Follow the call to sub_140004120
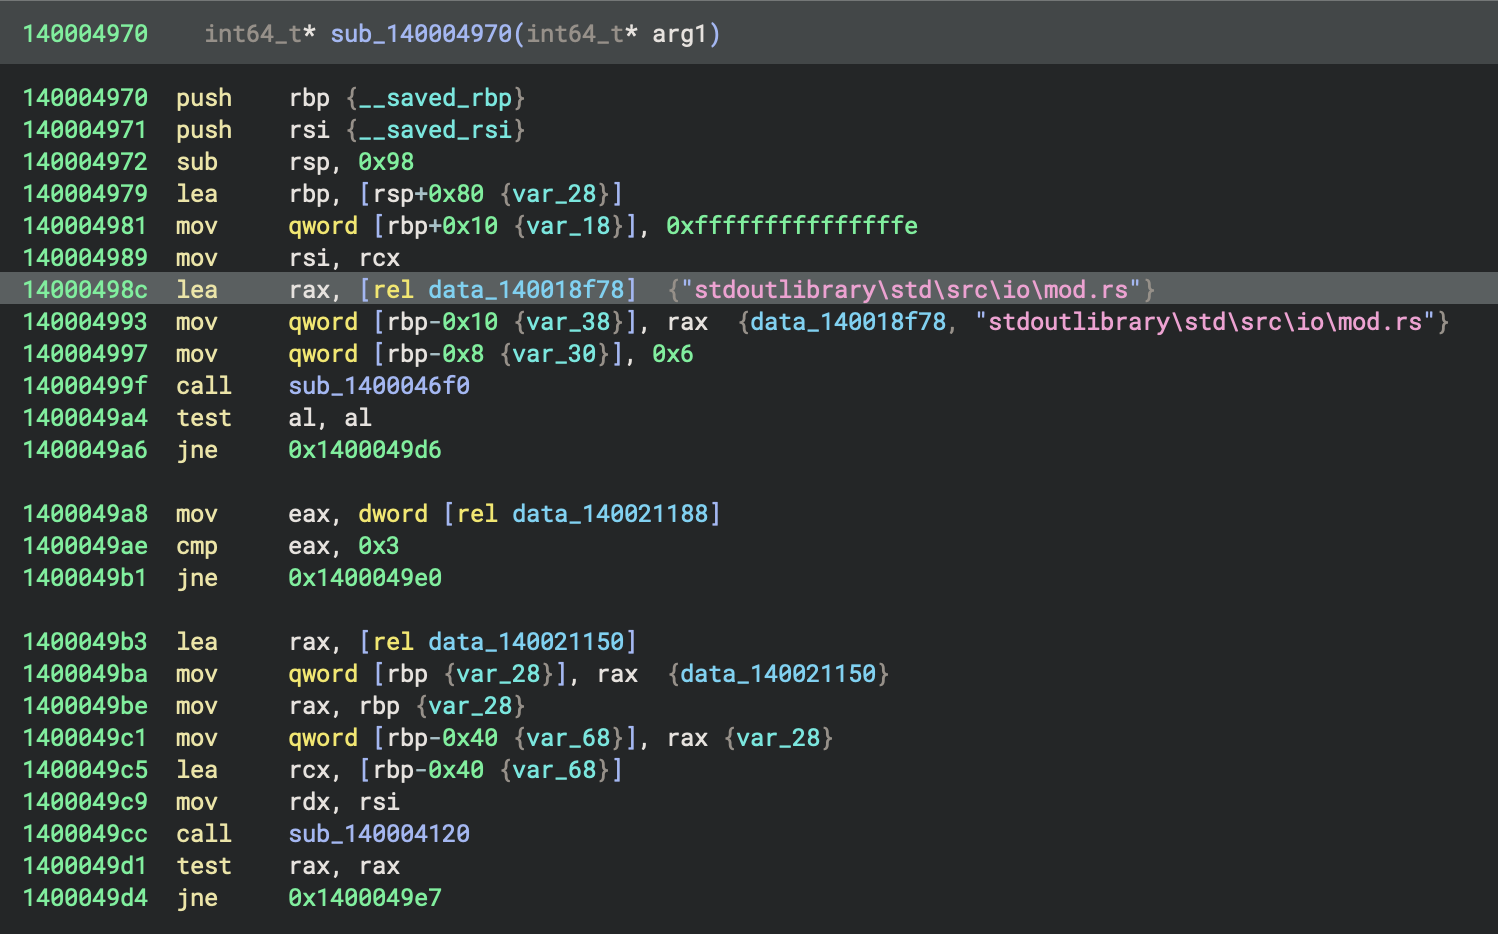This screenshot has width=1498, height=934. point(379,834)
